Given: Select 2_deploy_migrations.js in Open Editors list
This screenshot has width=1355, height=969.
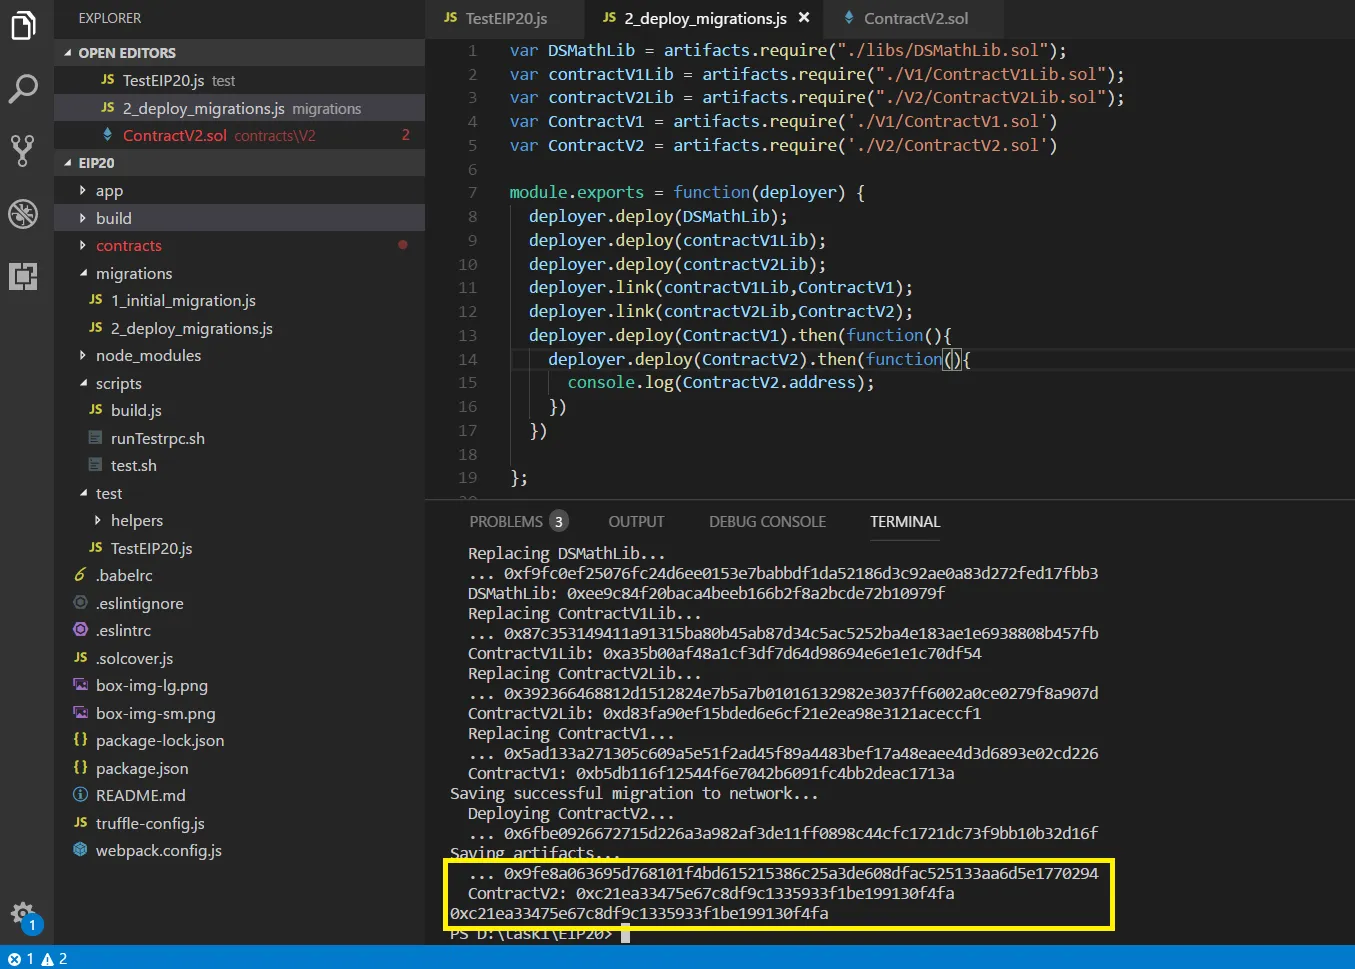Looking at the screenshot, I should [x=240, y=108].
